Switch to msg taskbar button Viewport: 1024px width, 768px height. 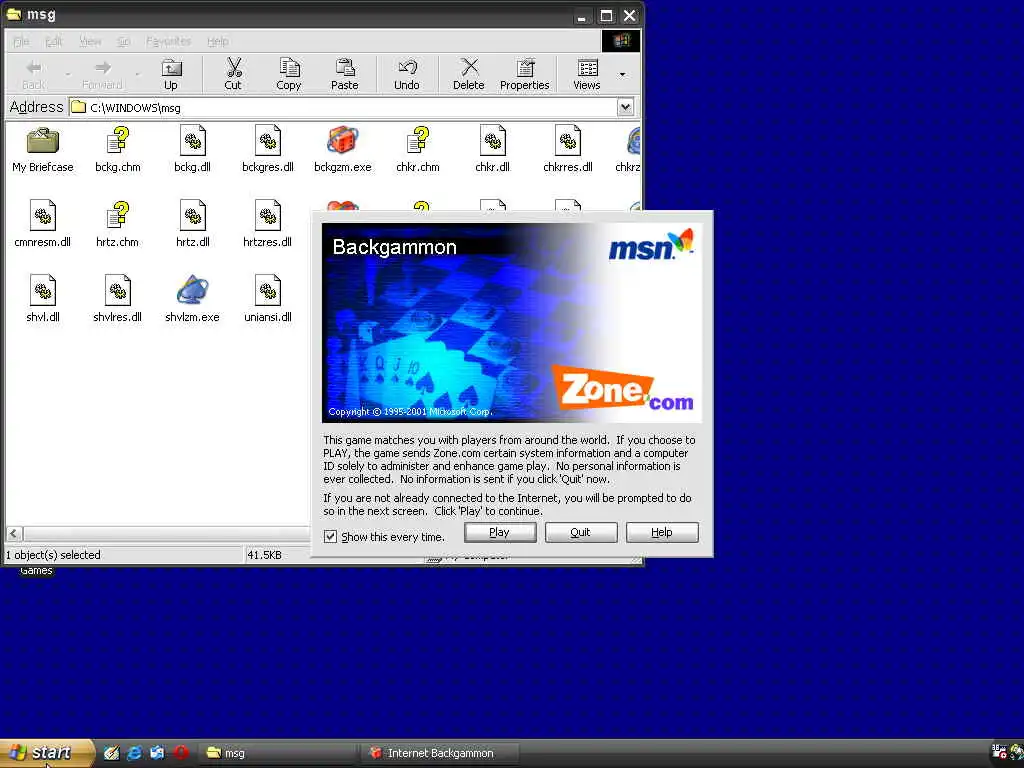278,753
